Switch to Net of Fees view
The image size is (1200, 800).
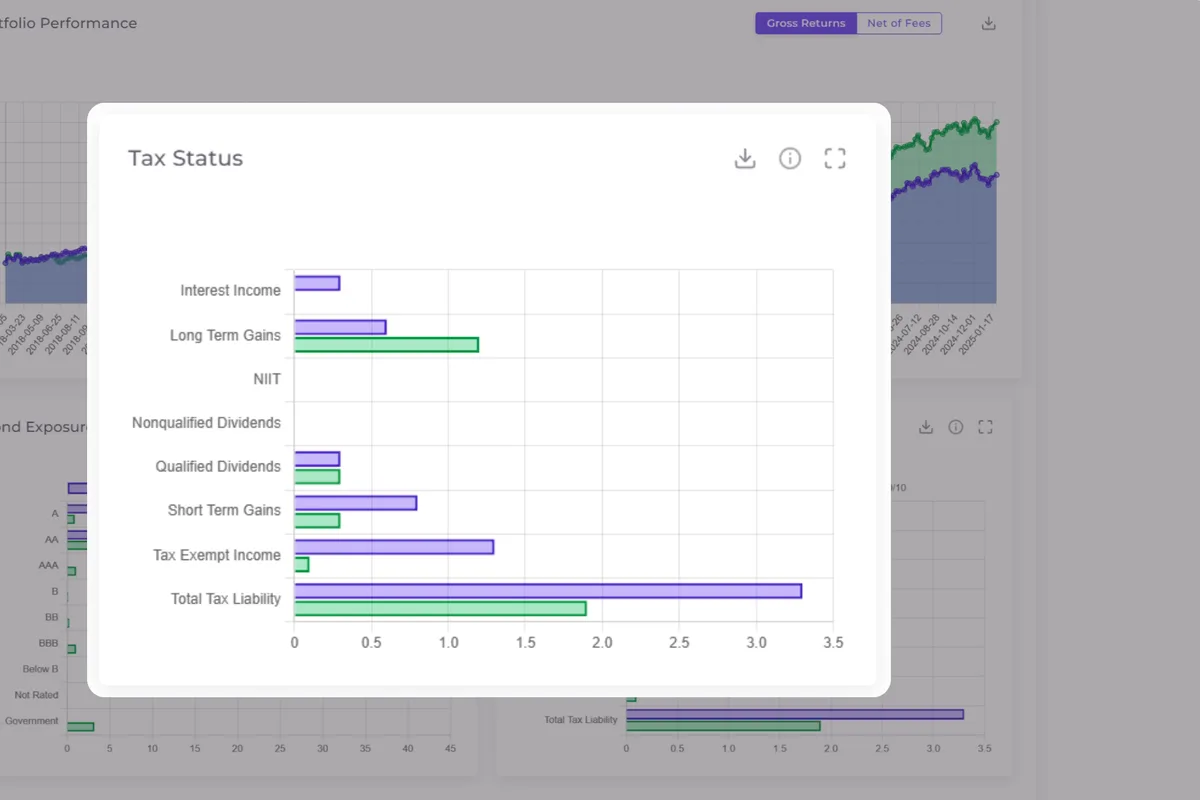coord(899,23)
